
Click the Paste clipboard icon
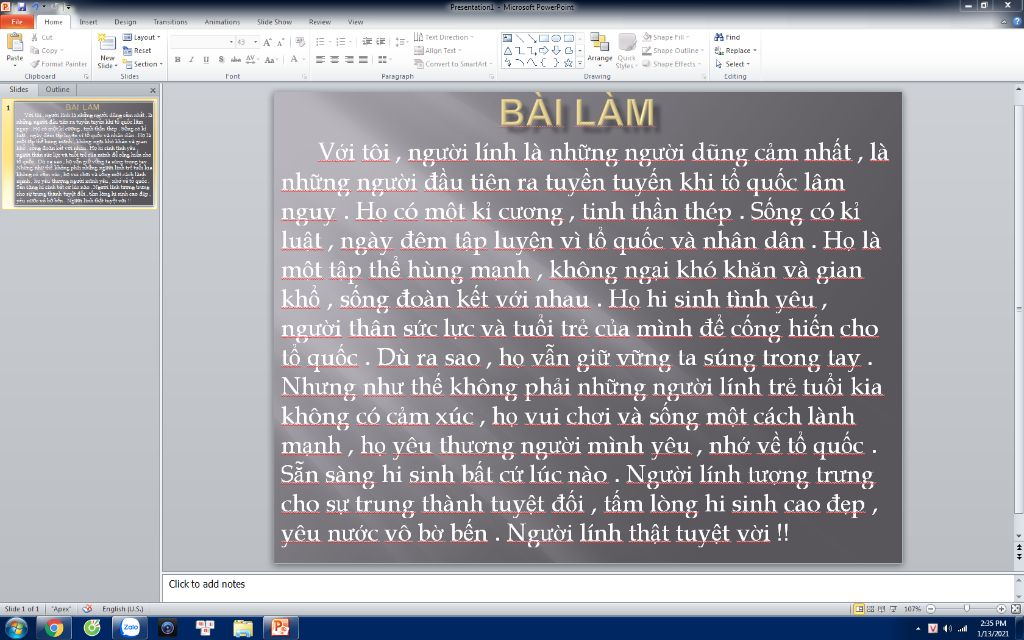click(14, 46)
